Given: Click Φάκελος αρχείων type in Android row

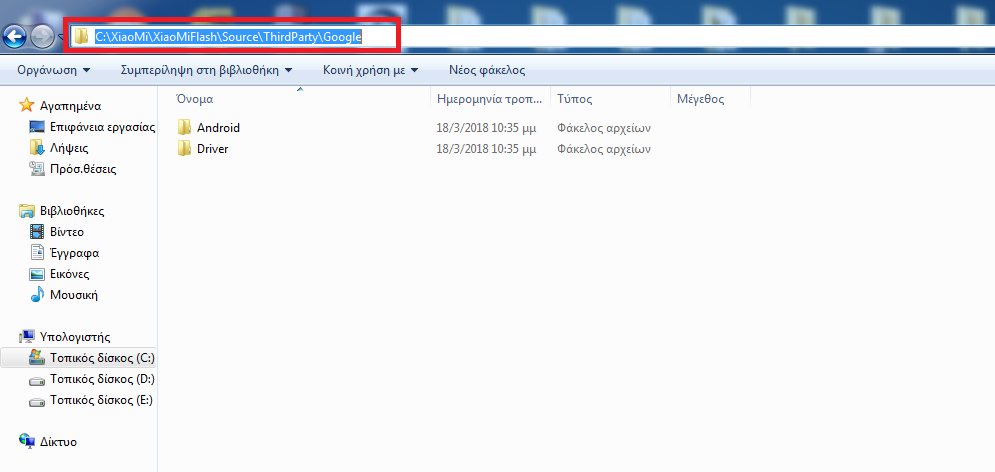Looking at the screenshot, I should pos(604,128).
